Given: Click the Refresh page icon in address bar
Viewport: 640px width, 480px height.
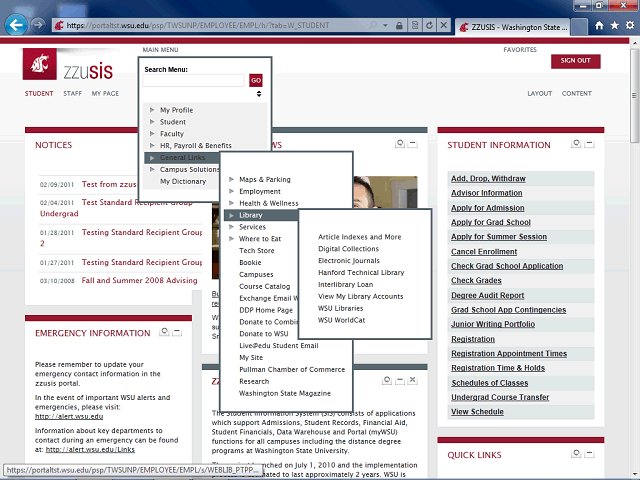Looking at the screenshot, I should click(429, 26).
